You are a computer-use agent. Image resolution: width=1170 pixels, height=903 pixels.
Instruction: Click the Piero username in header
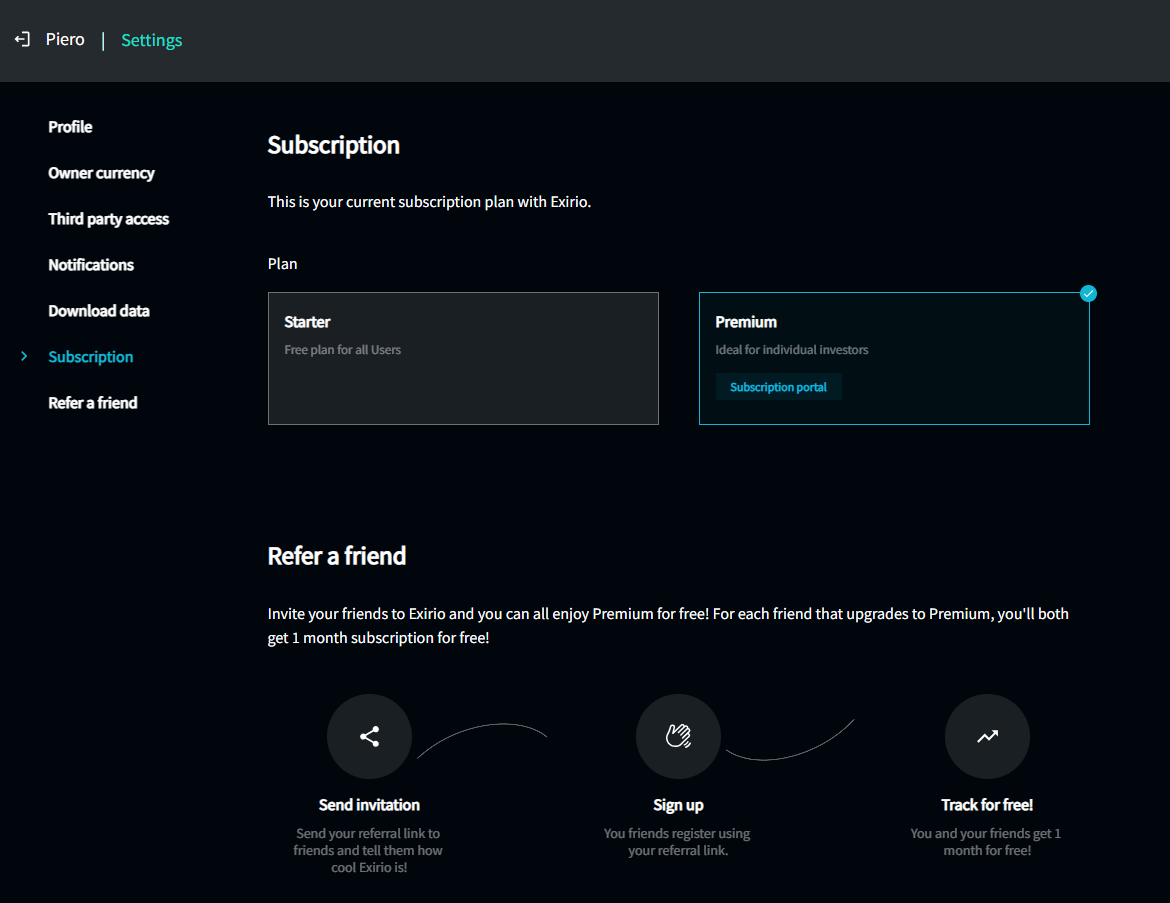65,40
